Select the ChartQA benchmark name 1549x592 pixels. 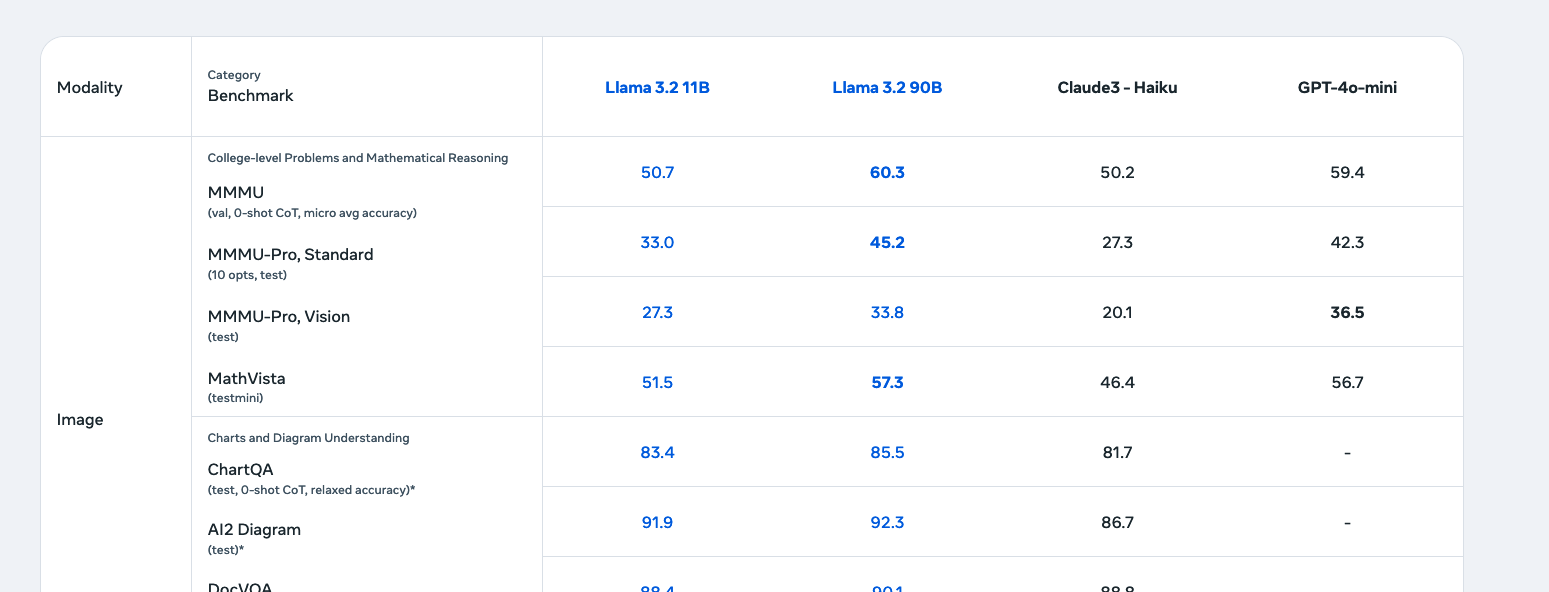[241, 470]
